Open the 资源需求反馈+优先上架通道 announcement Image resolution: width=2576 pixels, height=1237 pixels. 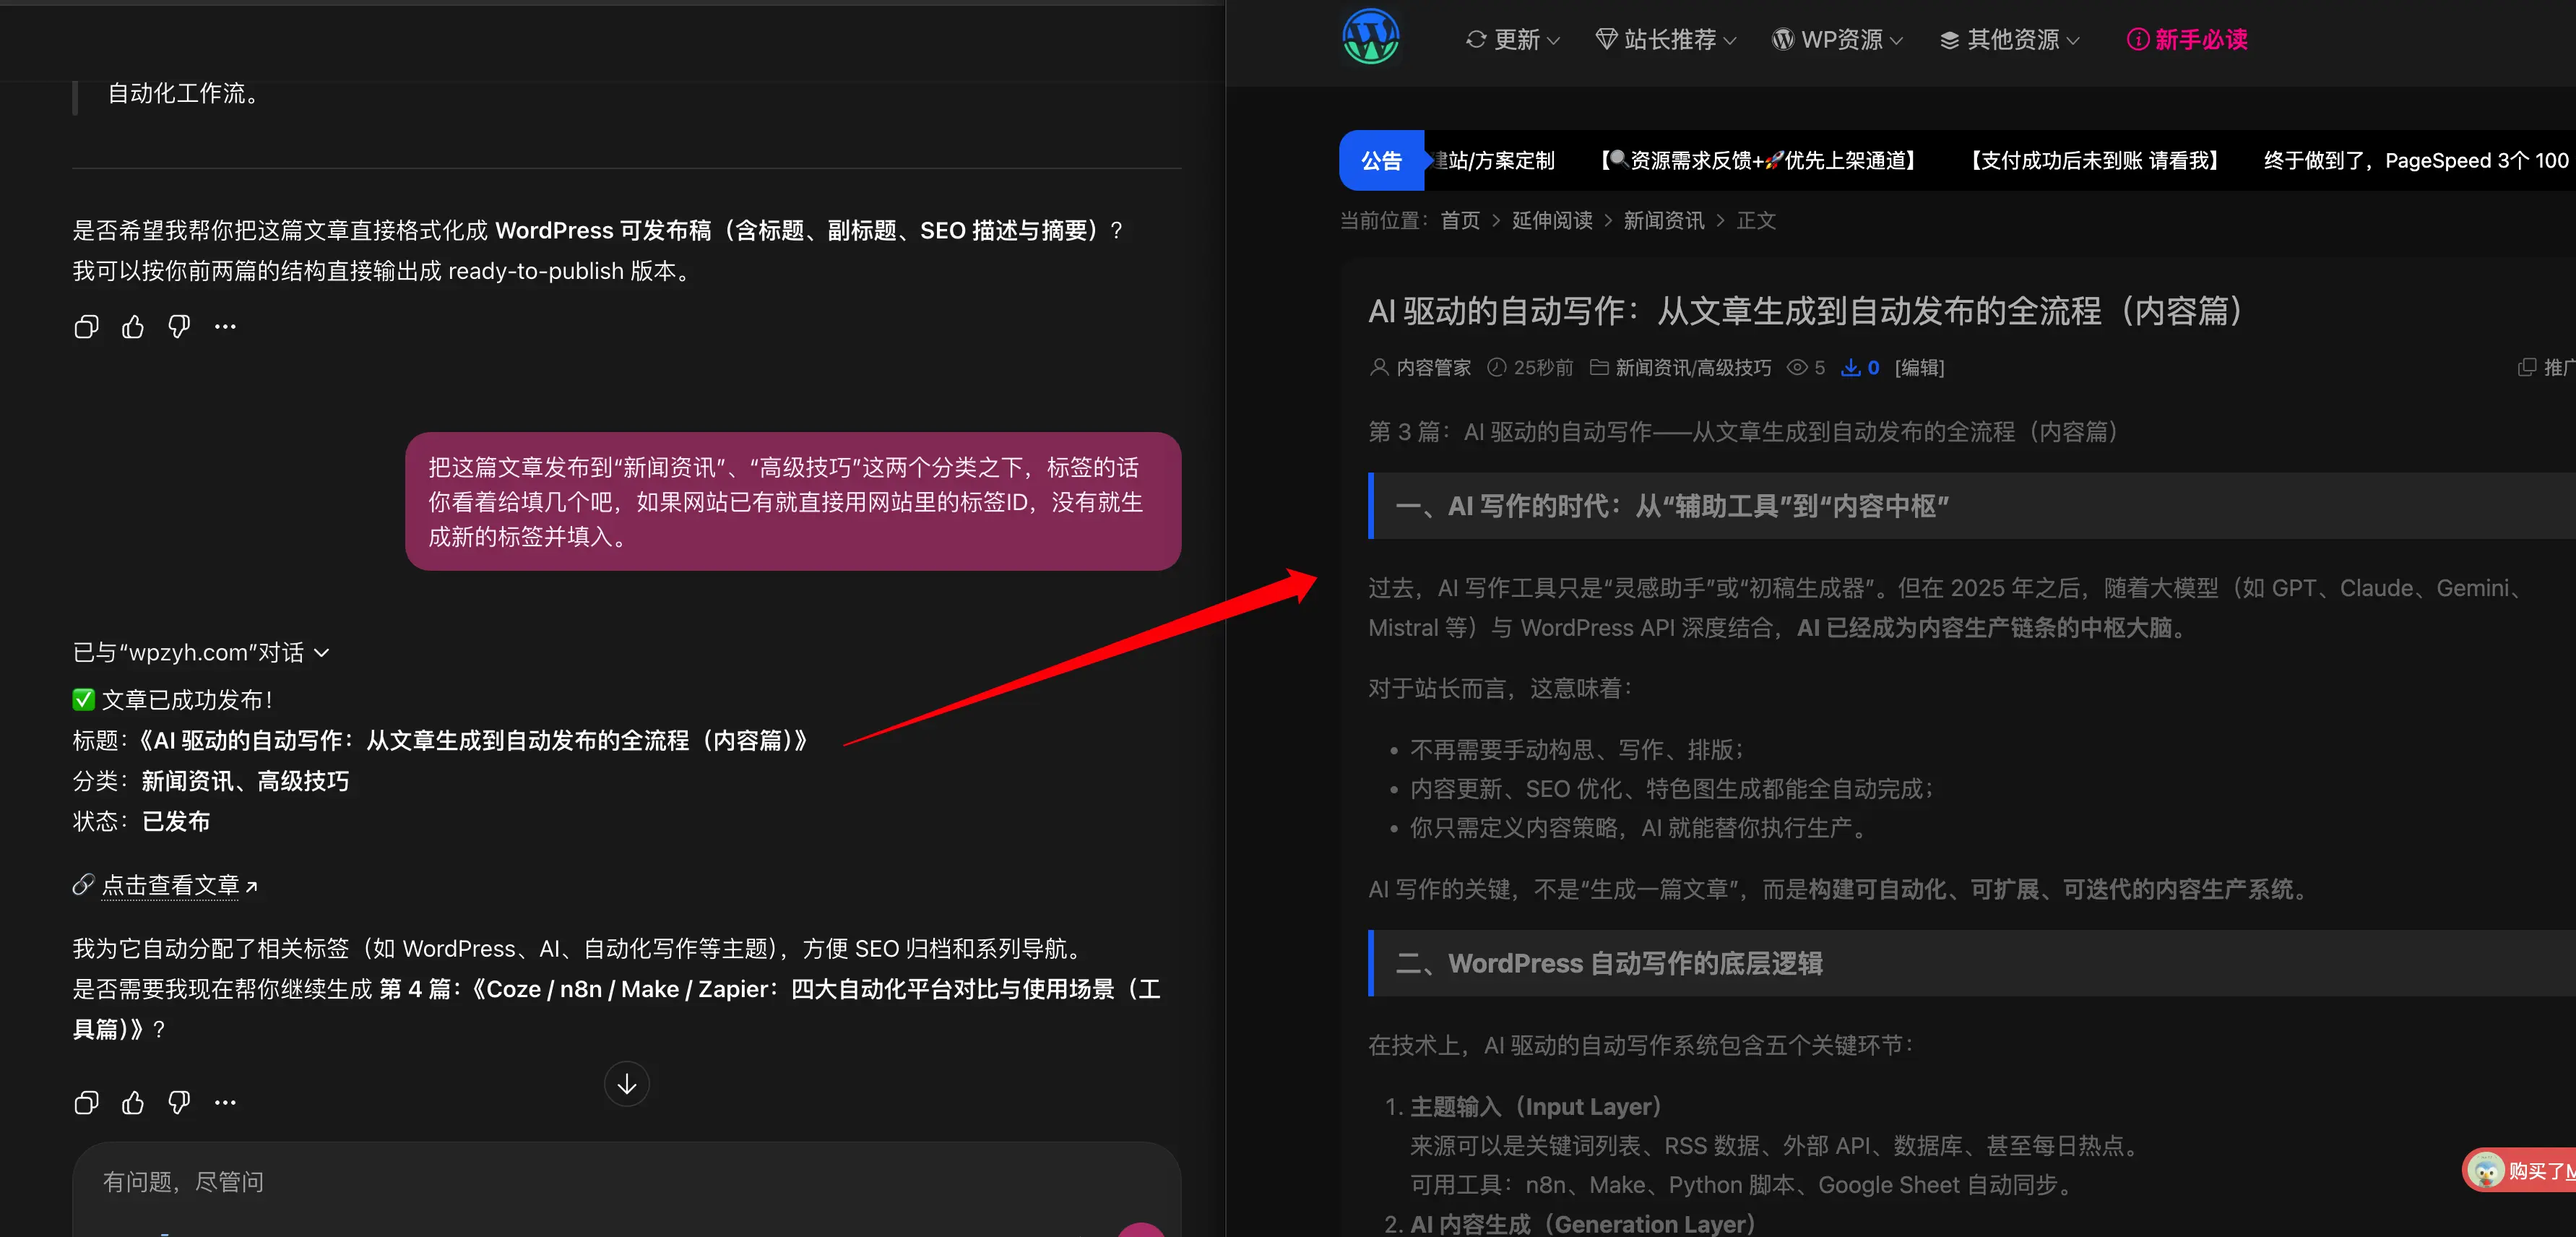[1758, 161]
